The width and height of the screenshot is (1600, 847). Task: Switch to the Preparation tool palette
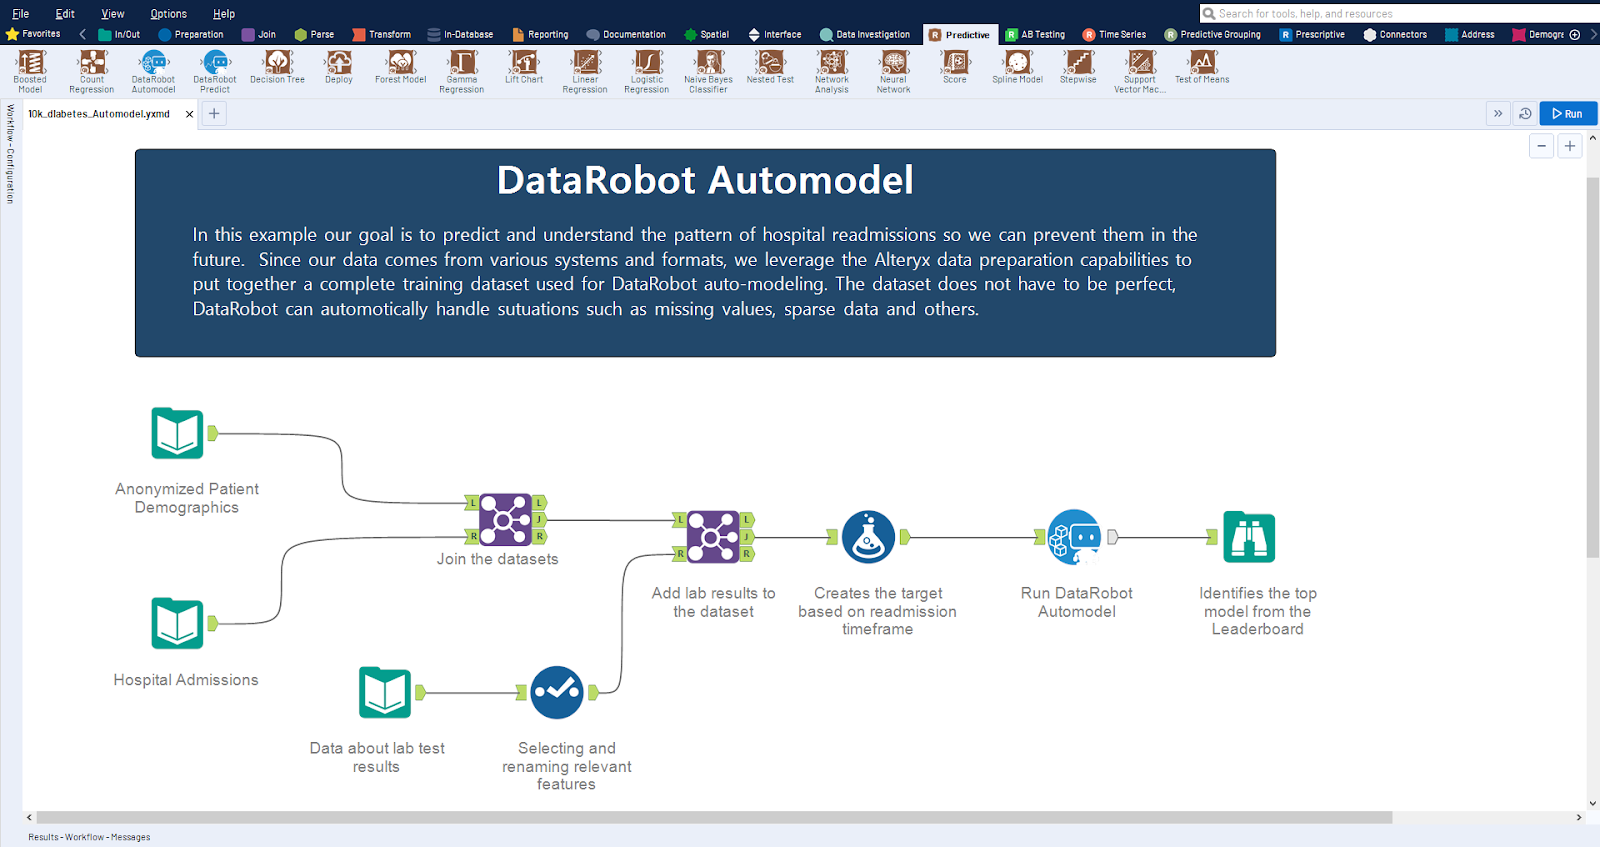tap(191, 34)
